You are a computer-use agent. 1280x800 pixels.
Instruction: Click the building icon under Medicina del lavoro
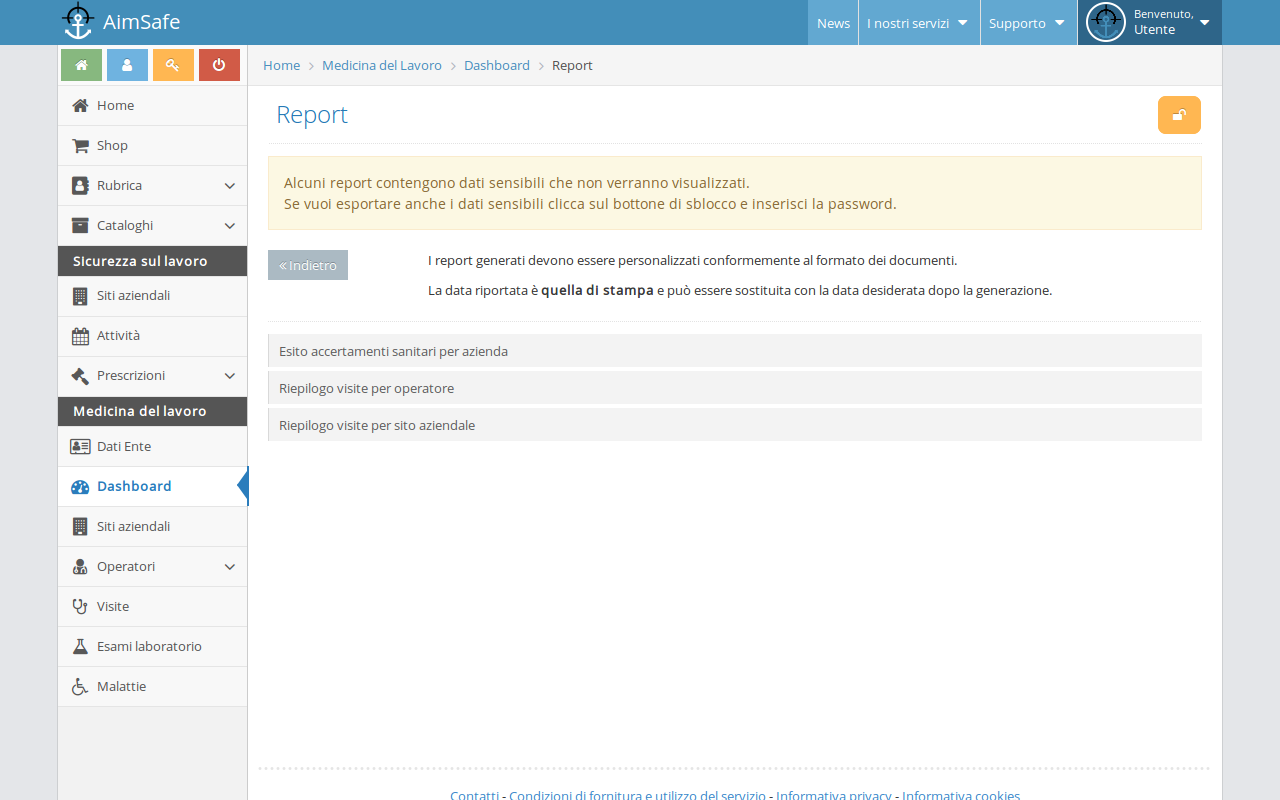click(80, 526)
